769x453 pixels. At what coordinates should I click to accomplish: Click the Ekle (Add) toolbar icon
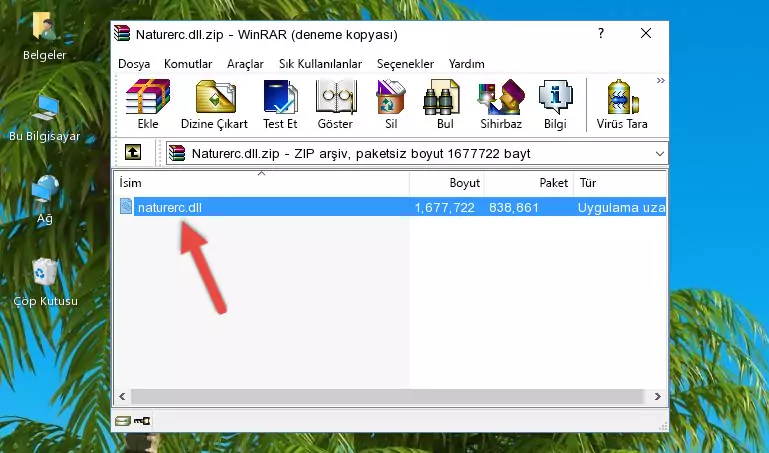click(x=148, y=104)
